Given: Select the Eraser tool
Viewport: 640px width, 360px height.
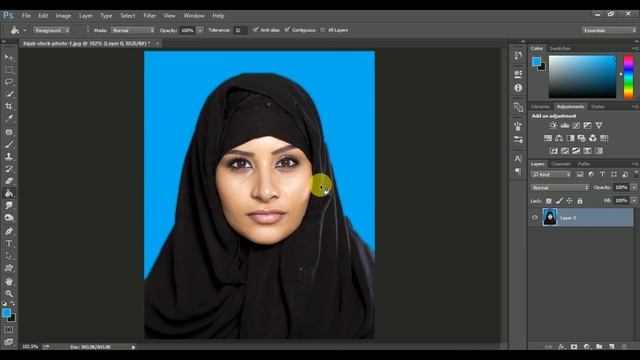Looking at the screenshot, I should pos(9,181).
